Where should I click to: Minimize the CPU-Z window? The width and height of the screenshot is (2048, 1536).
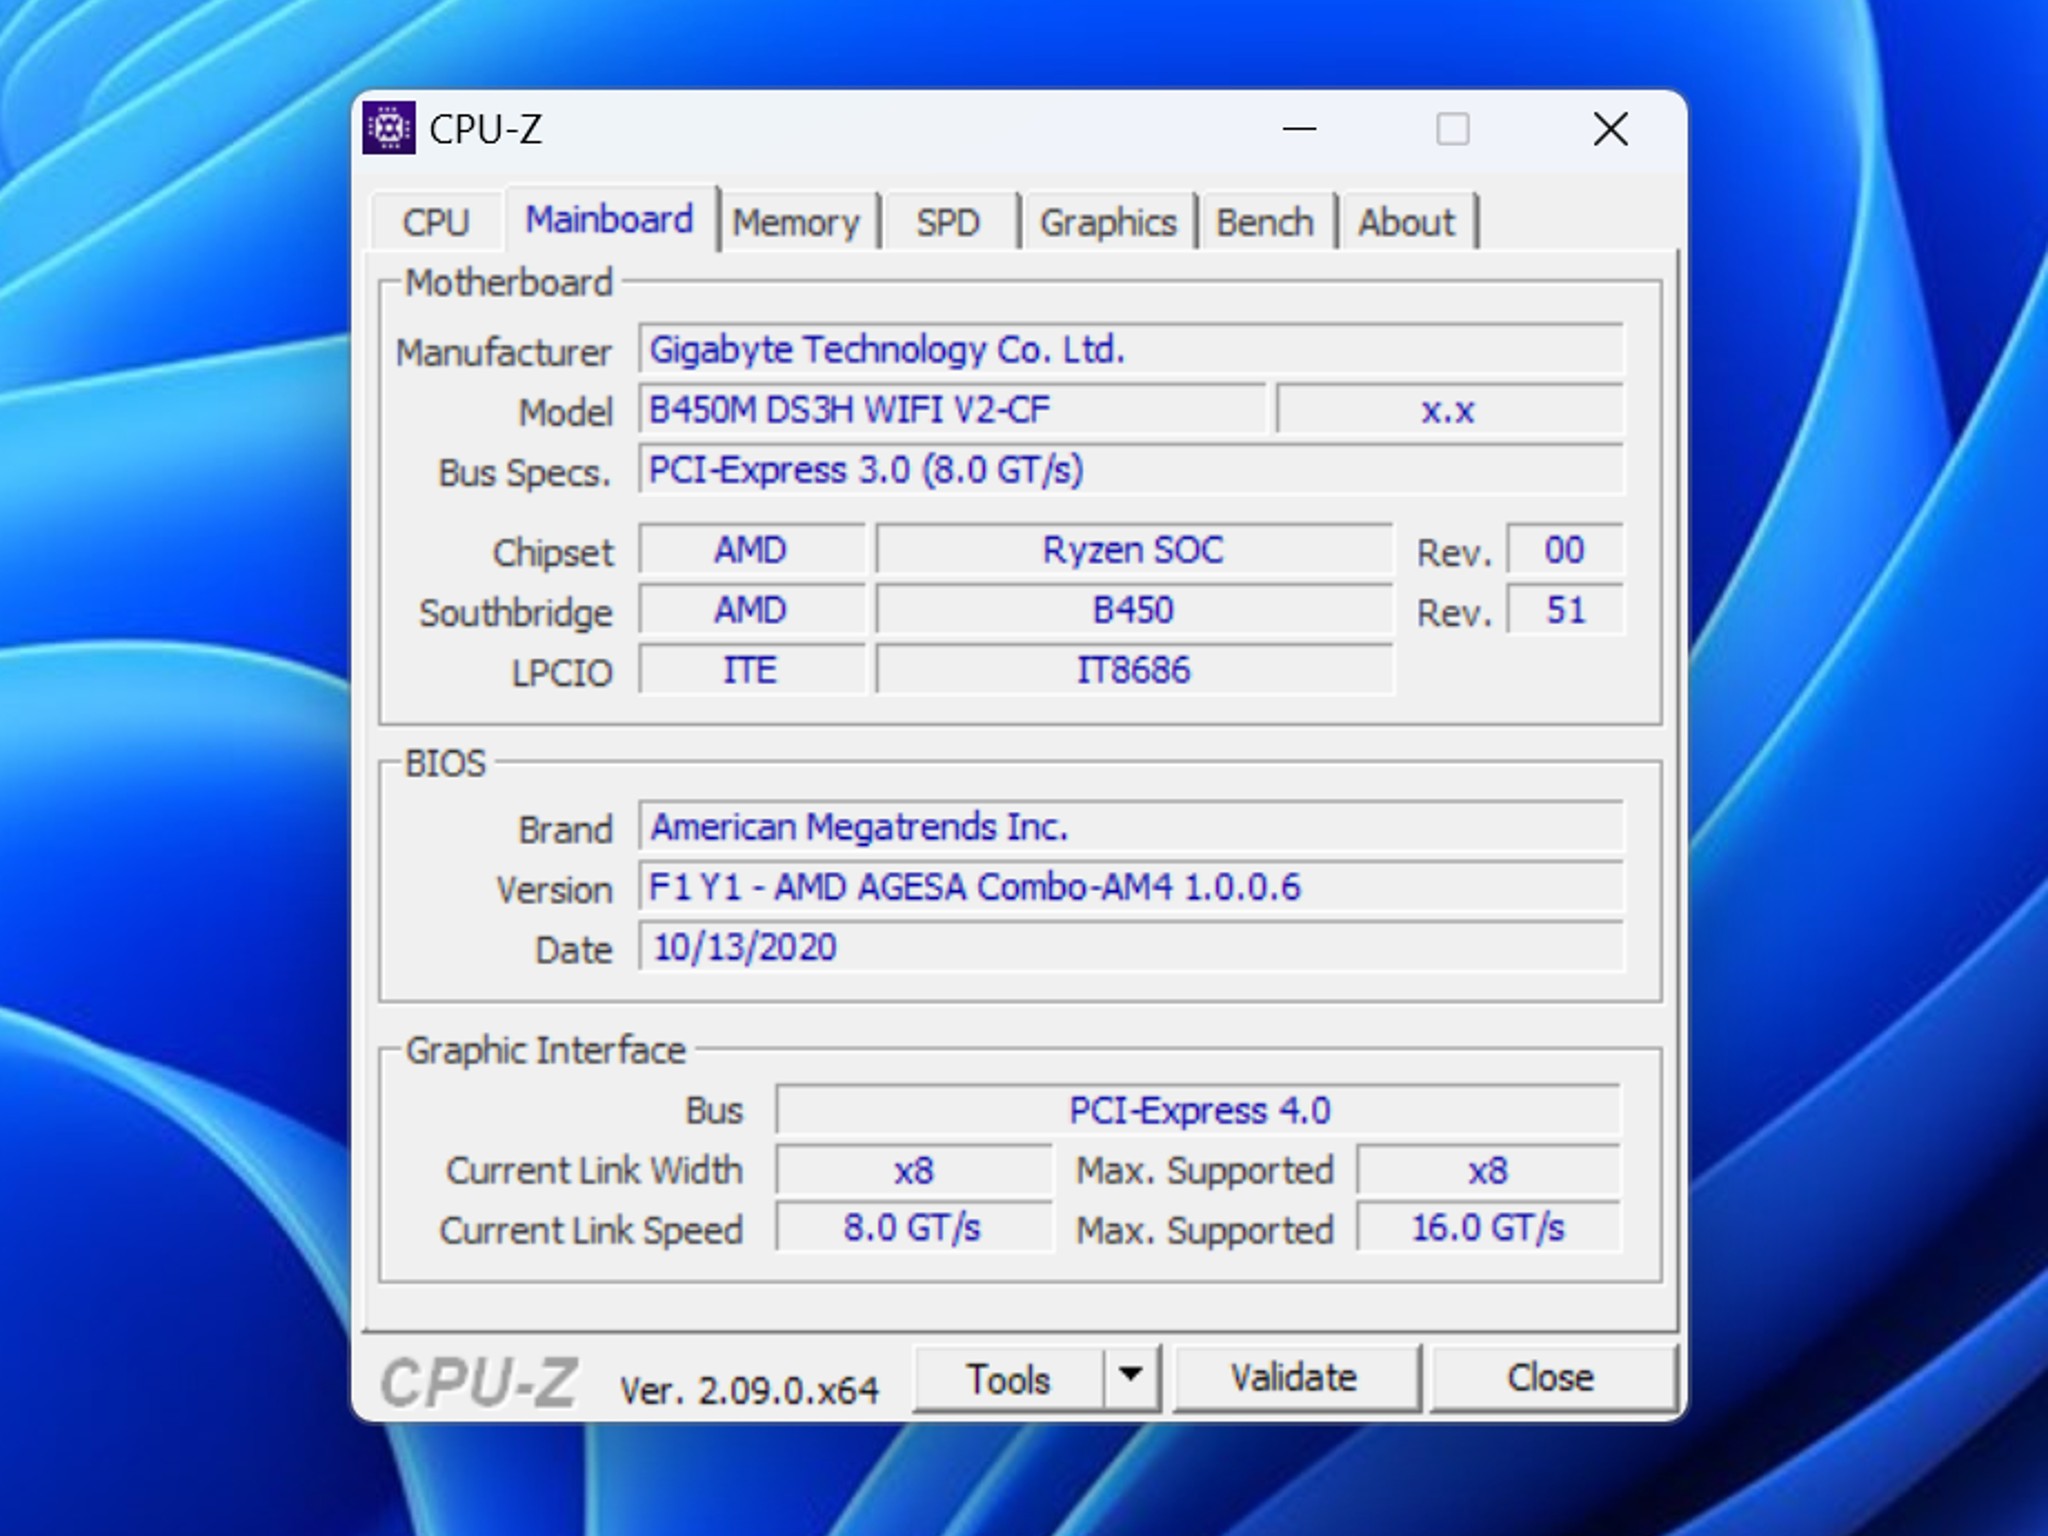(x=1299, y=129)
